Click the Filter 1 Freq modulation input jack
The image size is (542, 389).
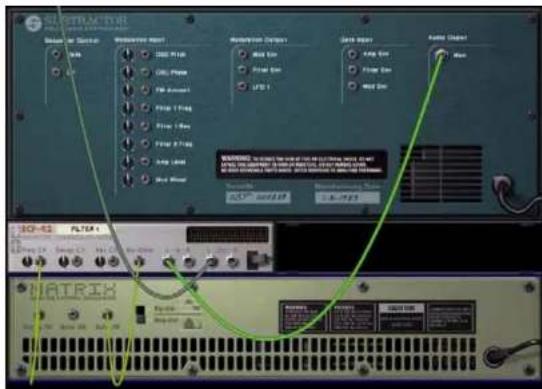pyautogui.click(x=145, y=108)
